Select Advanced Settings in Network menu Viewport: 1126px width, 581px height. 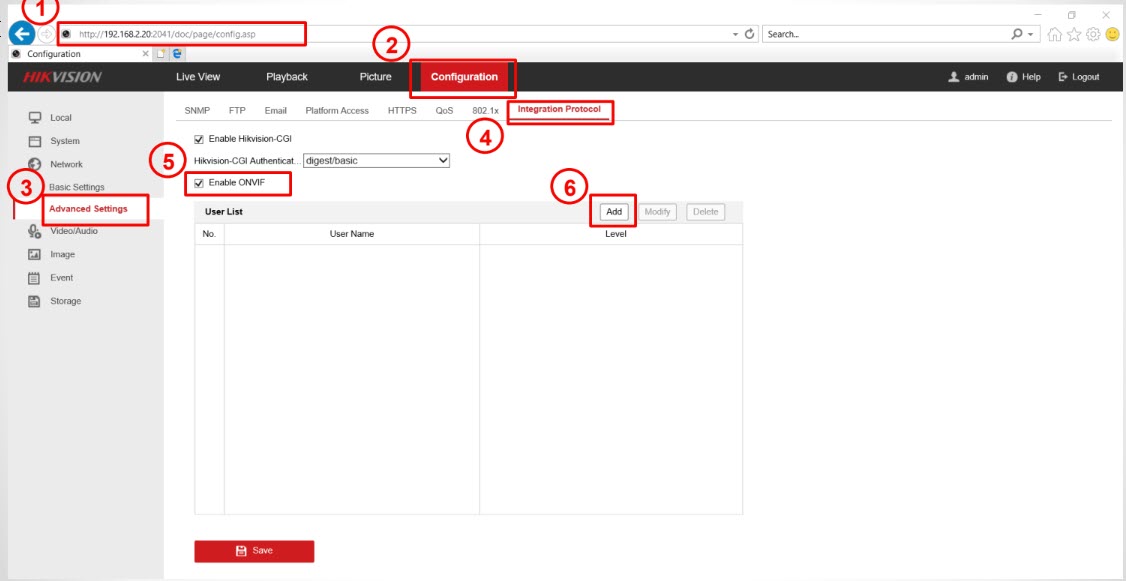point(88,209)
